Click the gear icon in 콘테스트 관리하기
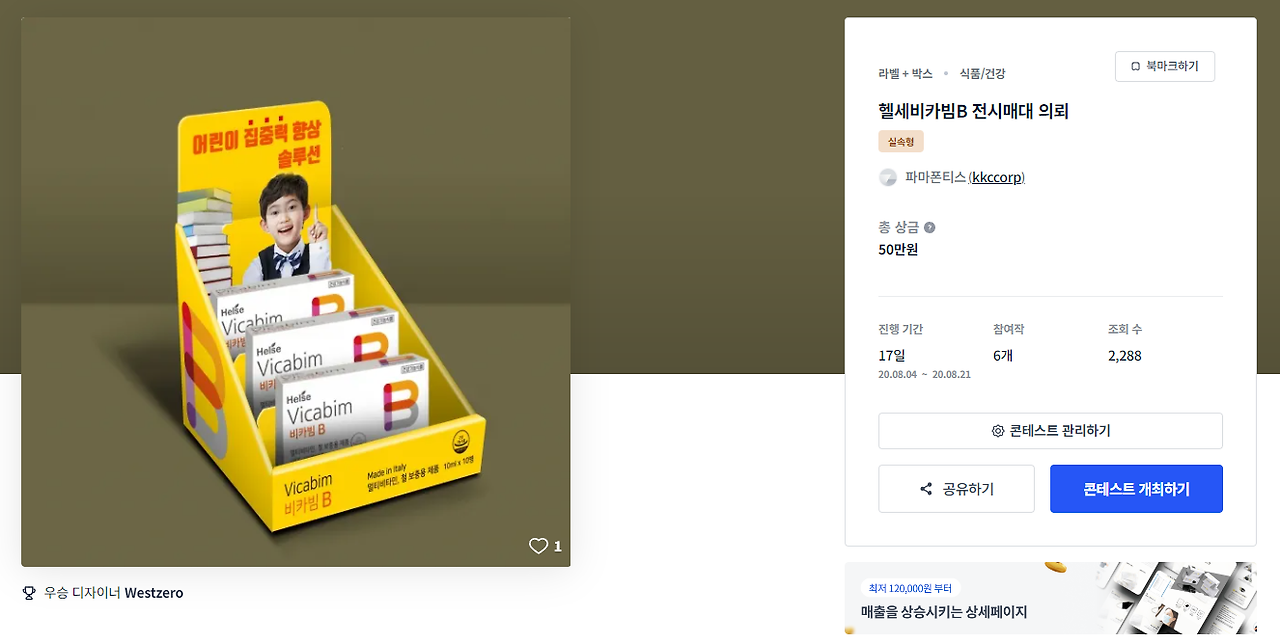Screen dimensions: 1280x643 tap(997, 431)
